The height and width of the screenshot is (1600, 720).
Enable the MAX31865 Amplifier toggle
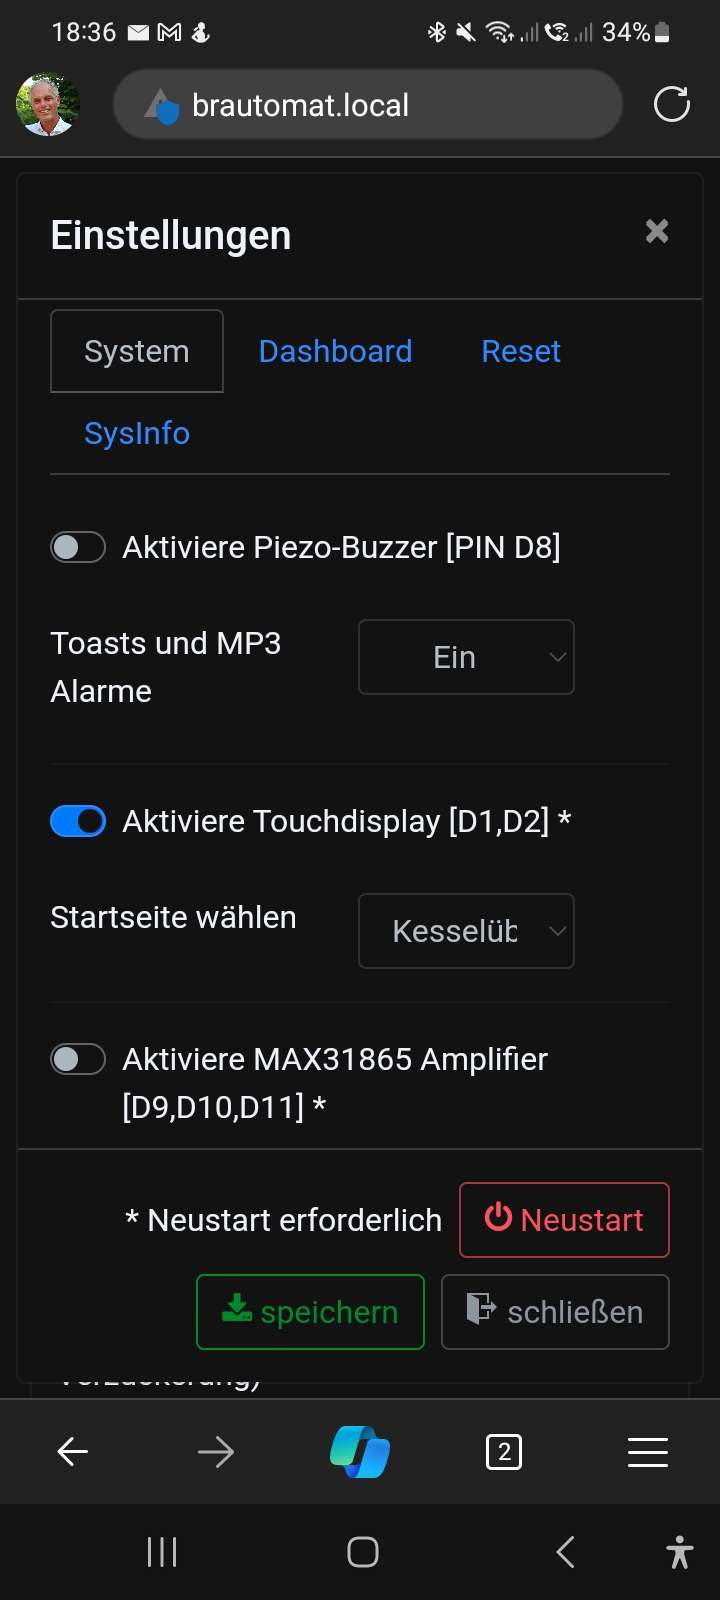pos(78,1059)
